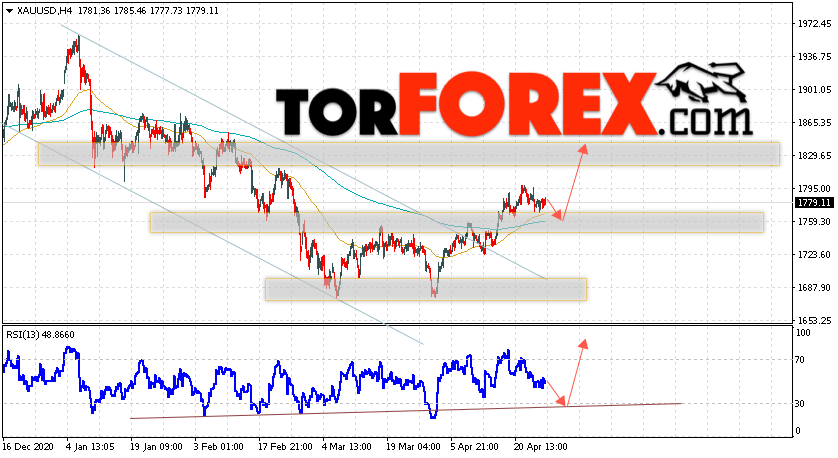
Task: Select the 1829.65 price axis value
Action: (x=814, y=156)
